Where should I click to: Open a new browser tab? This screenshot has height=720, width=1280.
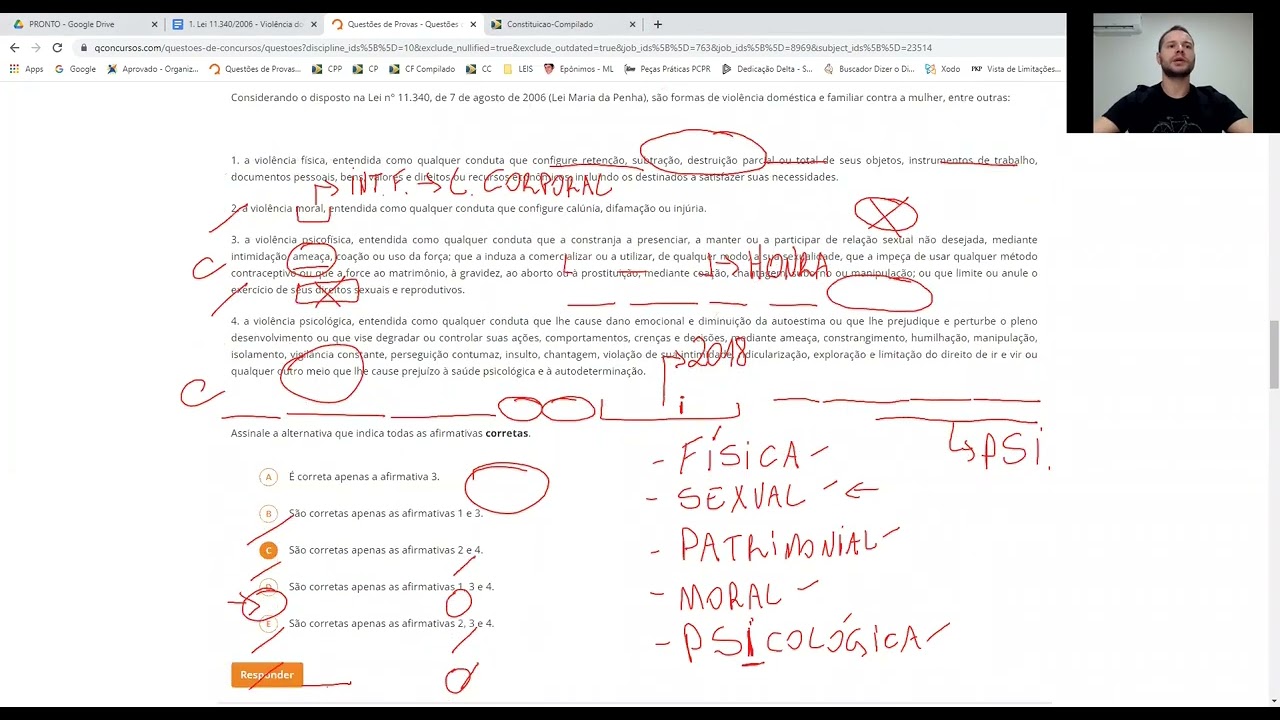point(657,24)
